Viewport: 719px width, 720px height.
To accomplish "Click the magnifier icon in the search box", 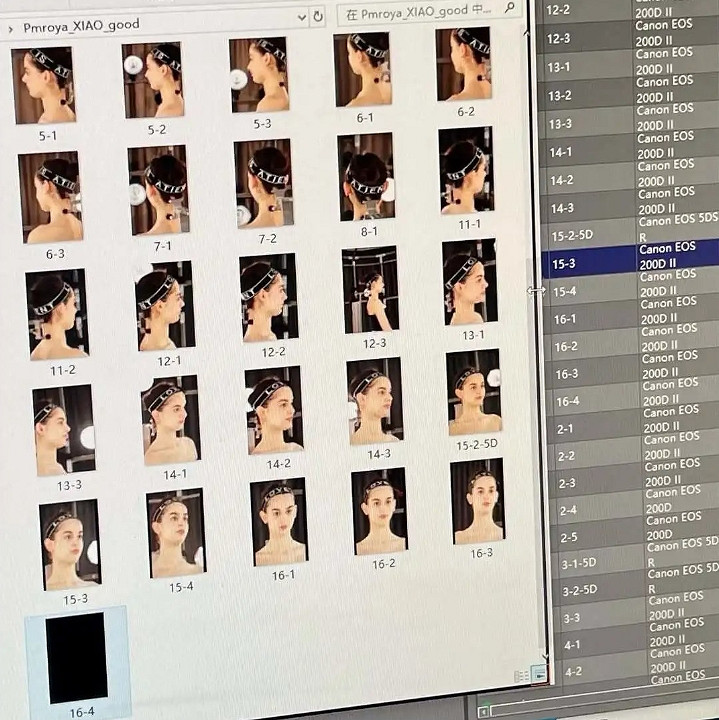I will coord(510,8).
